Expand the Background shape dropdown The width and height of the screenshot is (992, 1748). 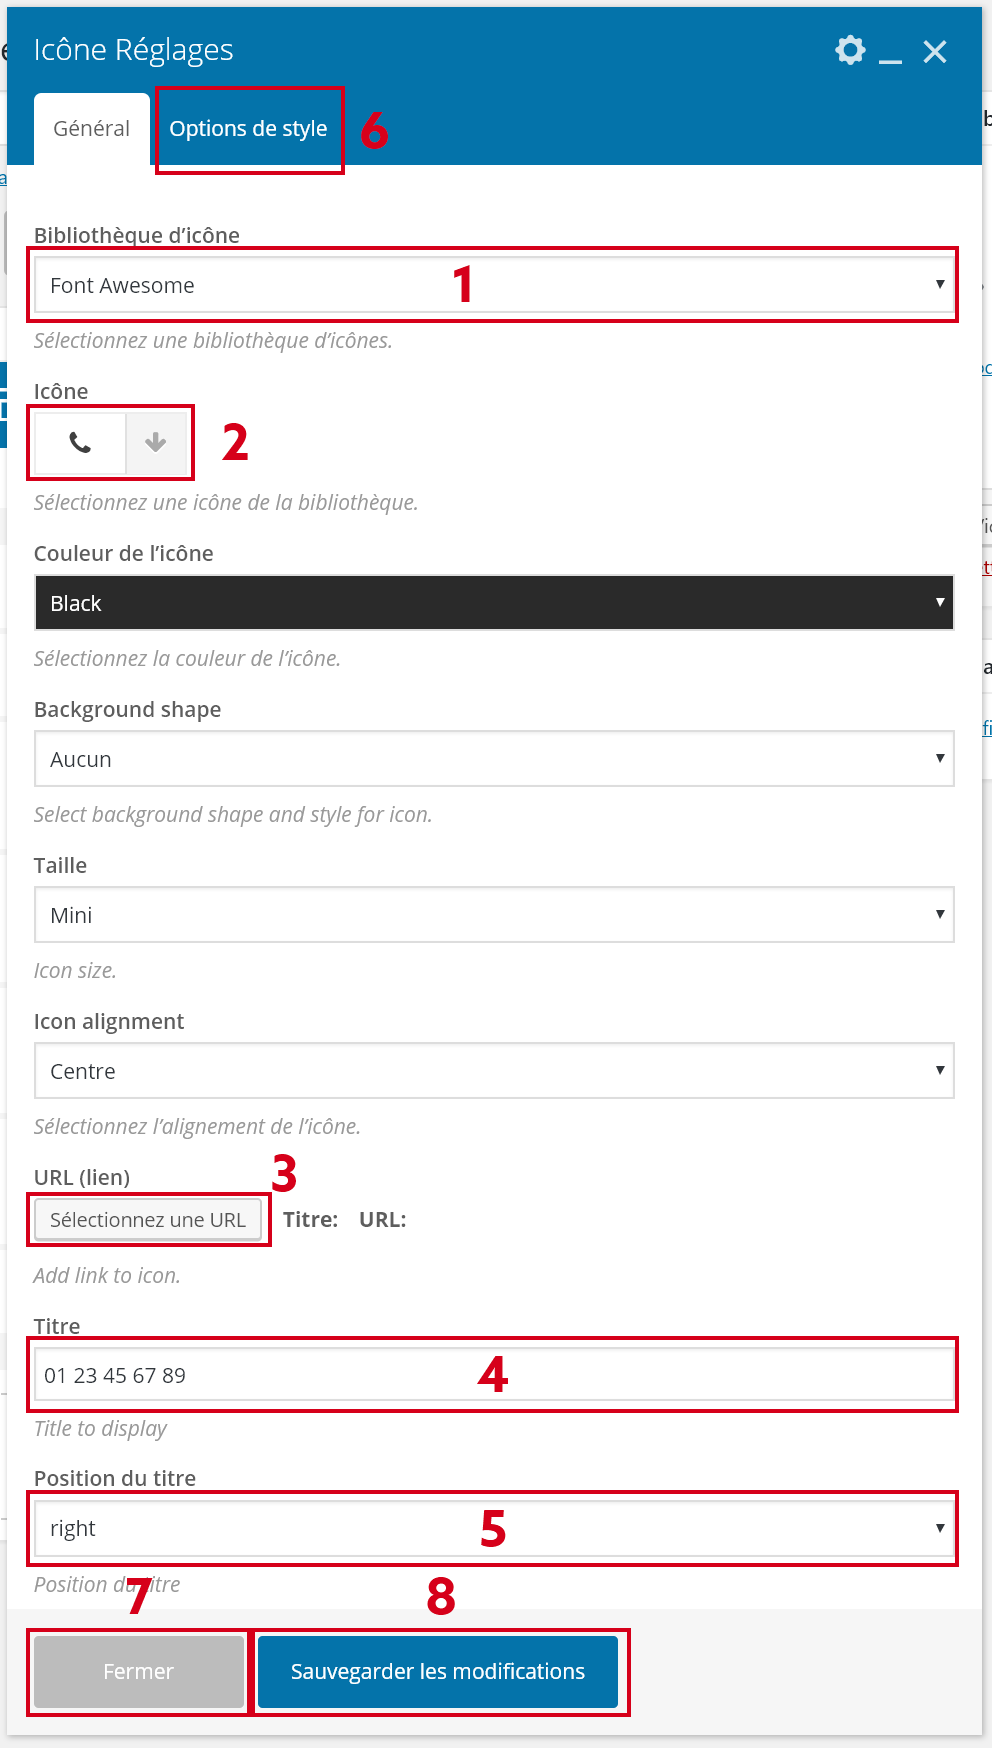point(494,759)
